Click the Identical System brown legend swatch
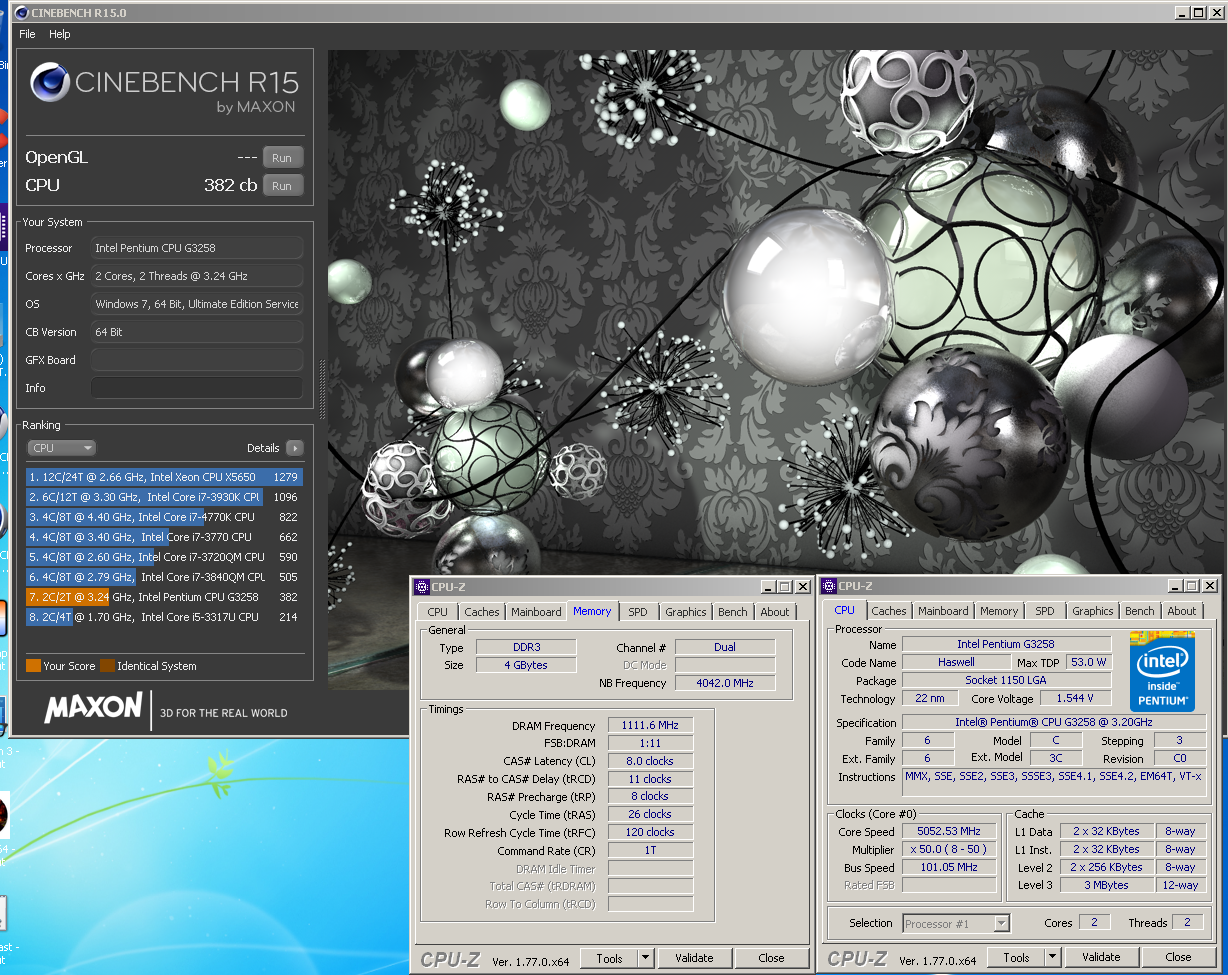This screenshot has height=975, width=1228. coord(107,666)
